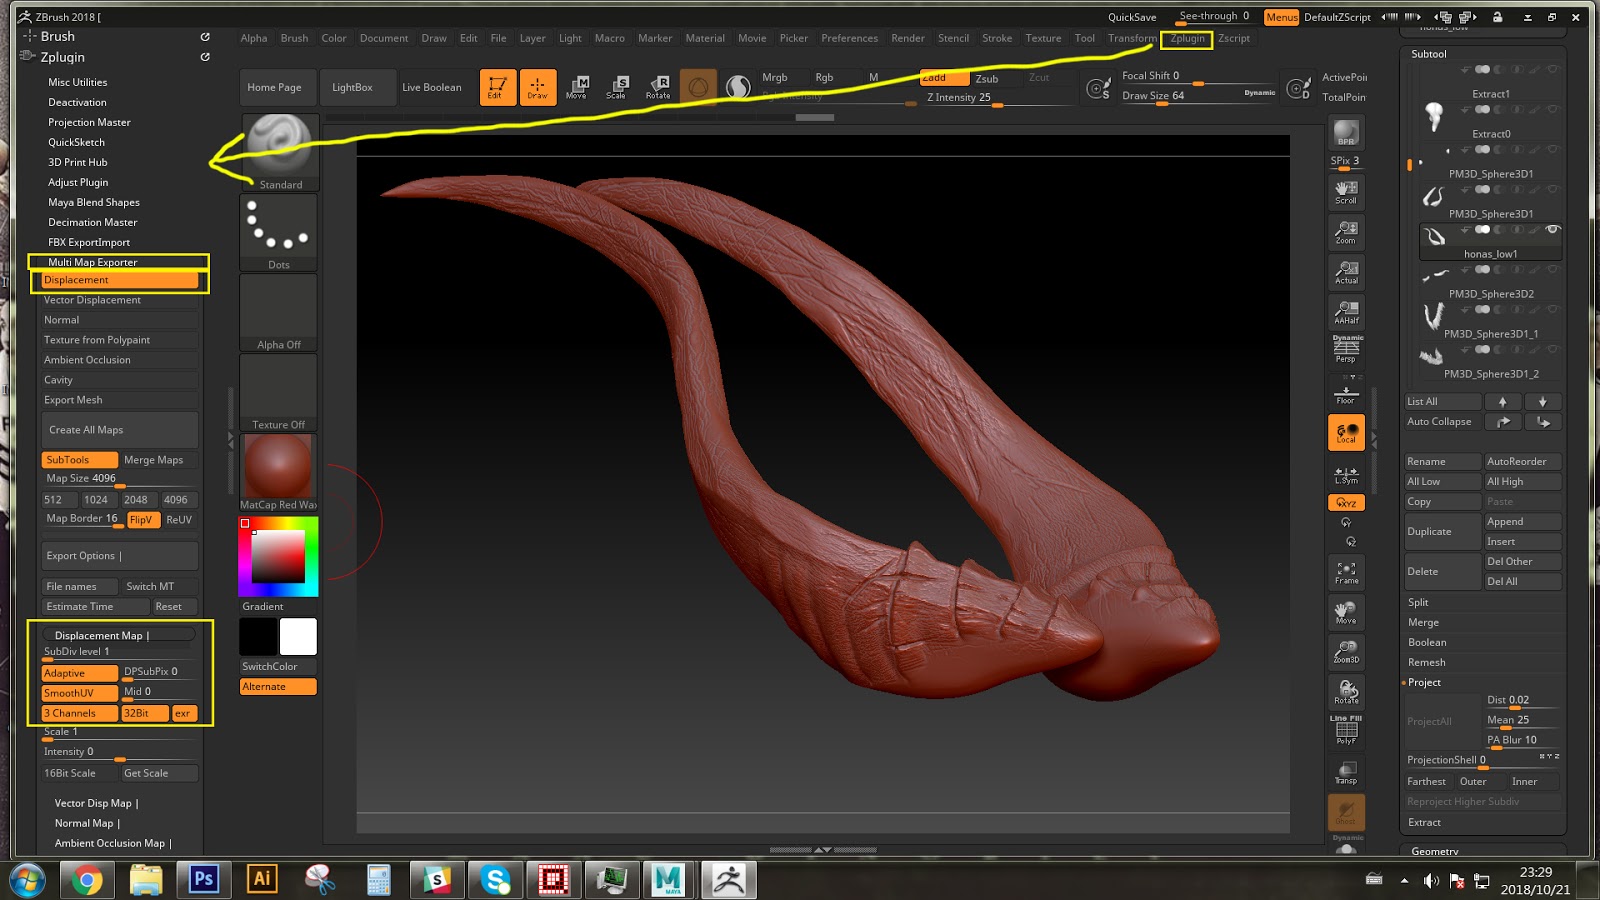The height and width of the screenshot is (900, 1600).
Task: Open the Texture menu
Action: tap(1043, 39)
